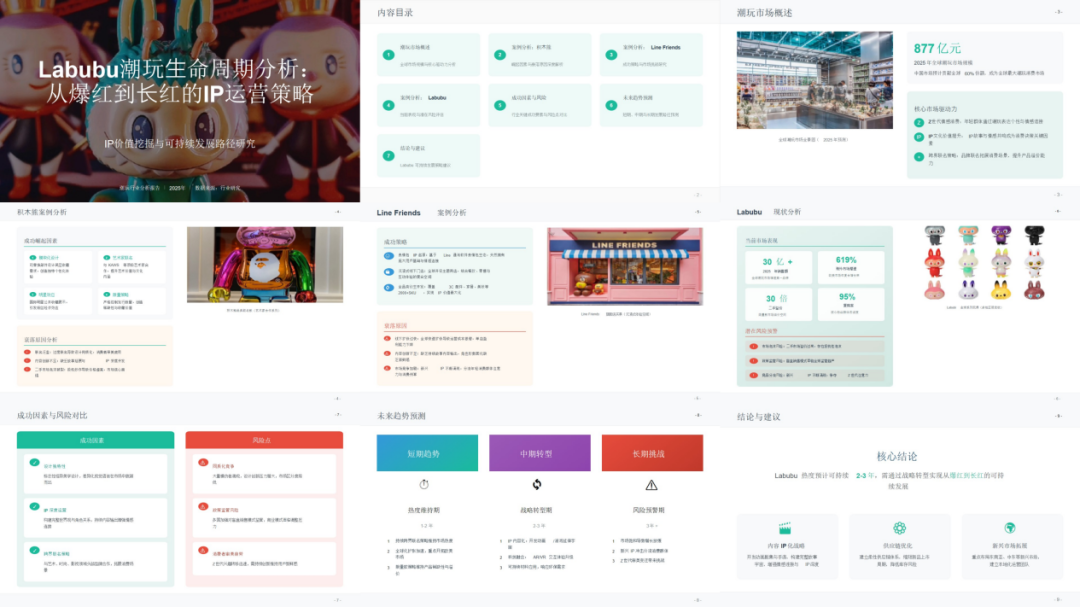The image size is (1080, 607).
Task: Click number 7 circle beside 结论与建议
Action: click(x=388, y=156)
